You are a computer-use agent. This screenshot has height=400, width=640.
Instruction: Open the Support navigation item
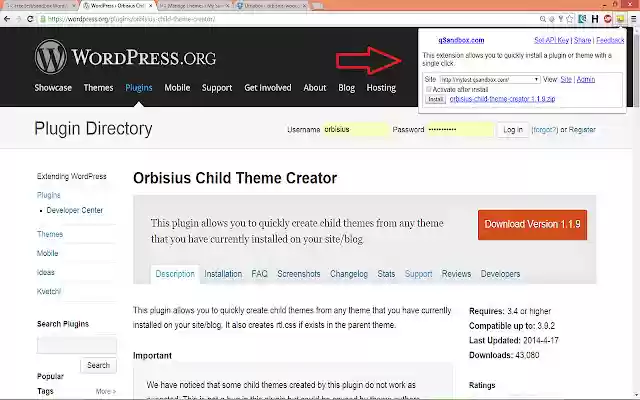tap(217, 88)
